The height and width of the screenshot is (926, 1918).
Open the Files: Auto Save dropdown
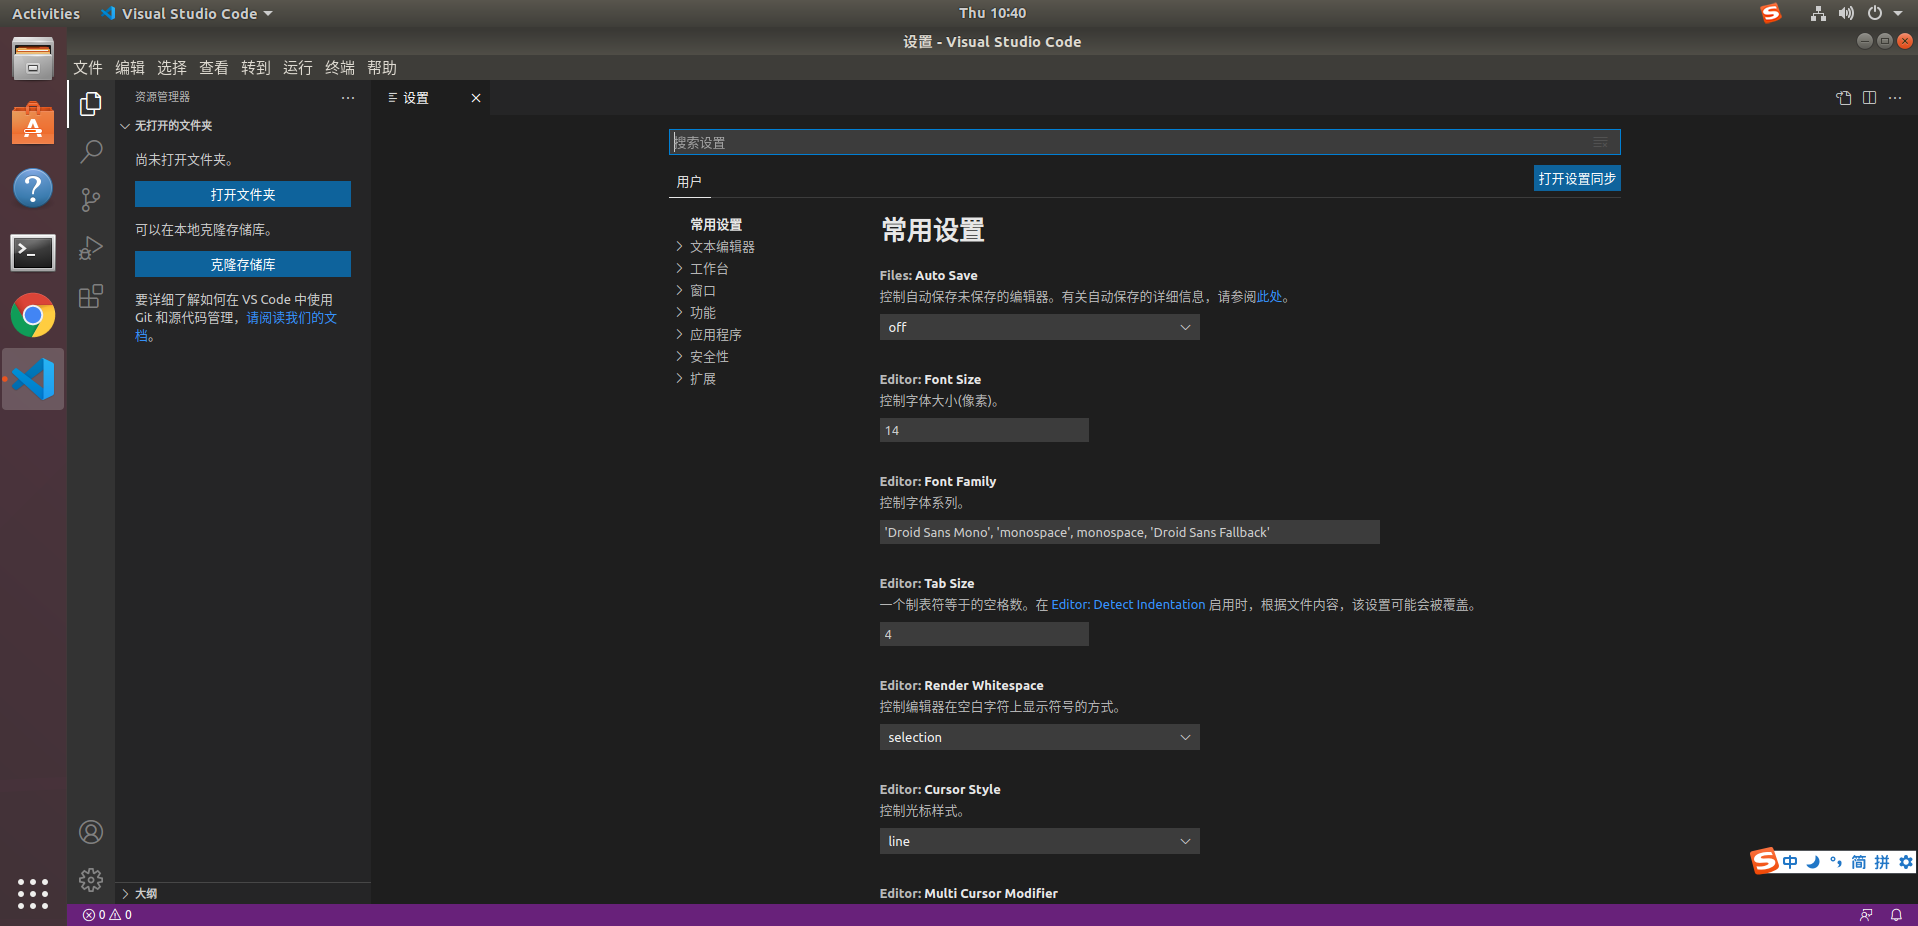pyautogui.click(x=1039, y=327)
